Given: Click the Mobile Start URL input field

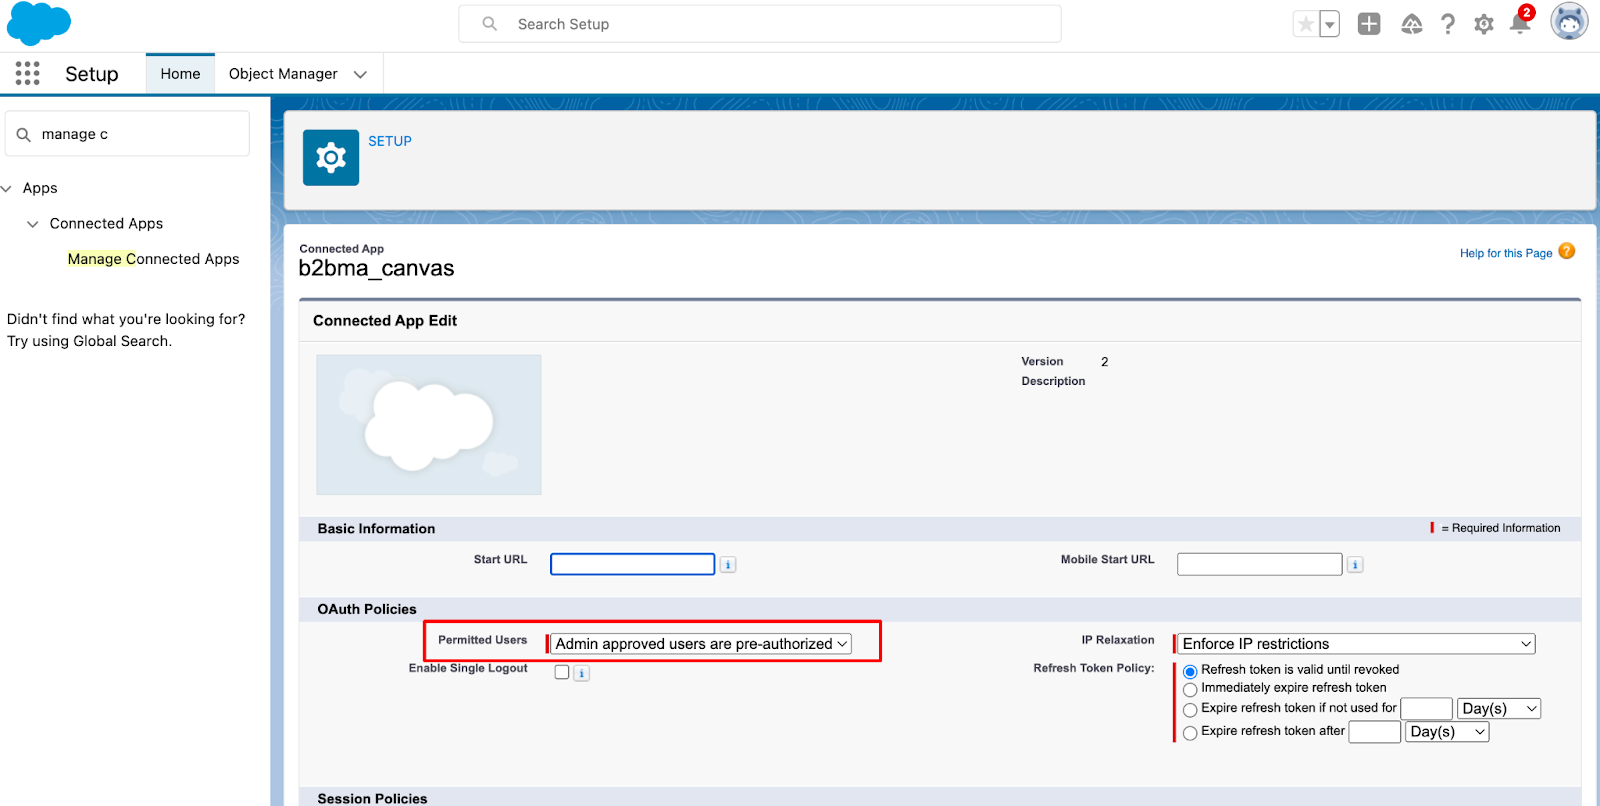Looking at the screenshot, I should click(x=1260, y=564).
